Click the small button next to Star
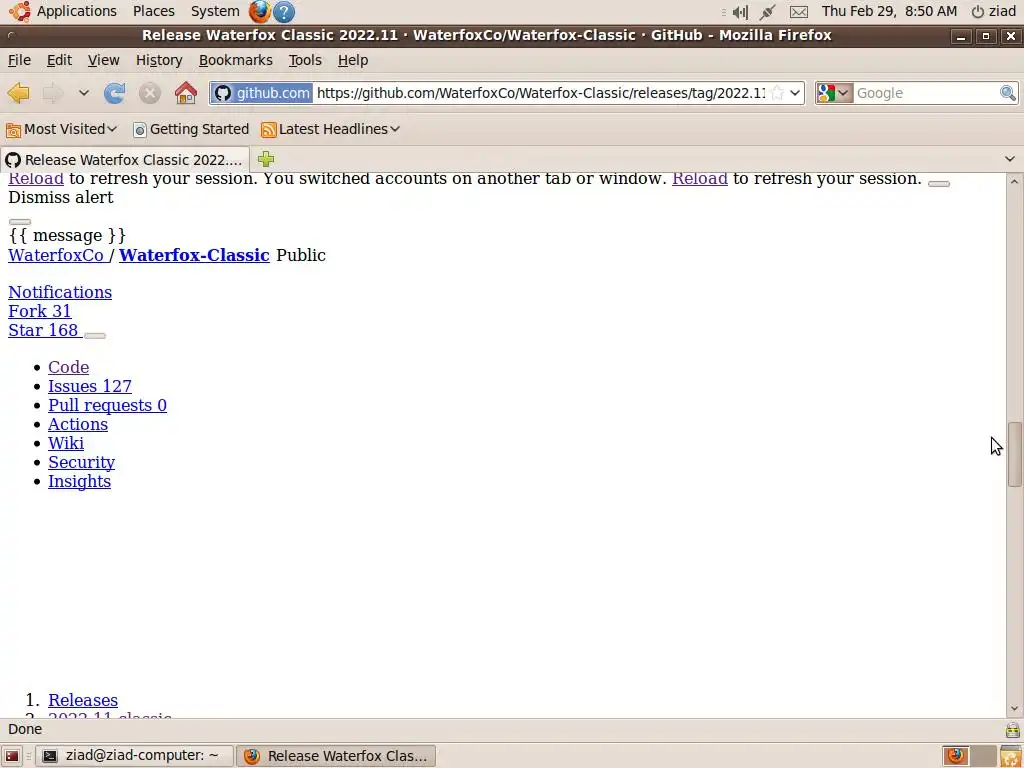This screenshot has width=1024, height=768. coord(95,336)
